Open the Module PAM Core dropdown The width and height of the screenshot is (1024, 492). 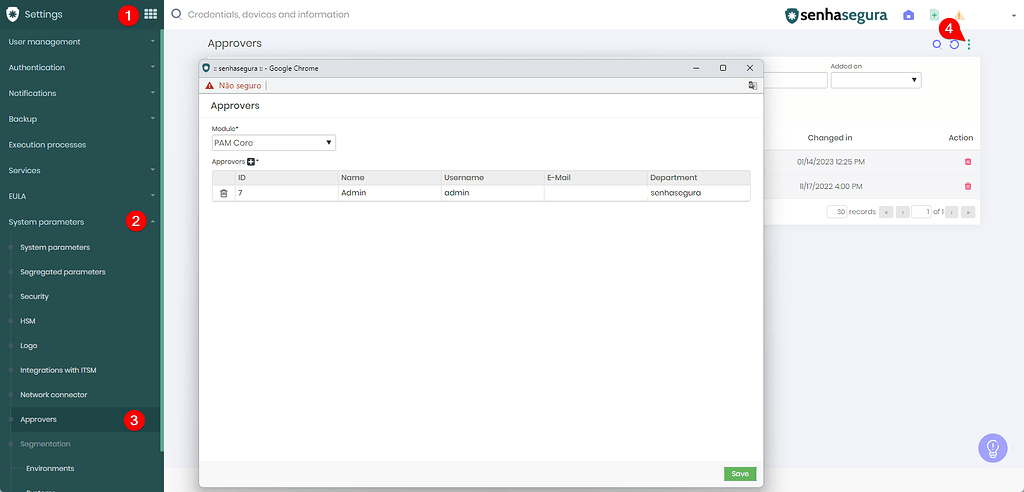tap(274, 142)
